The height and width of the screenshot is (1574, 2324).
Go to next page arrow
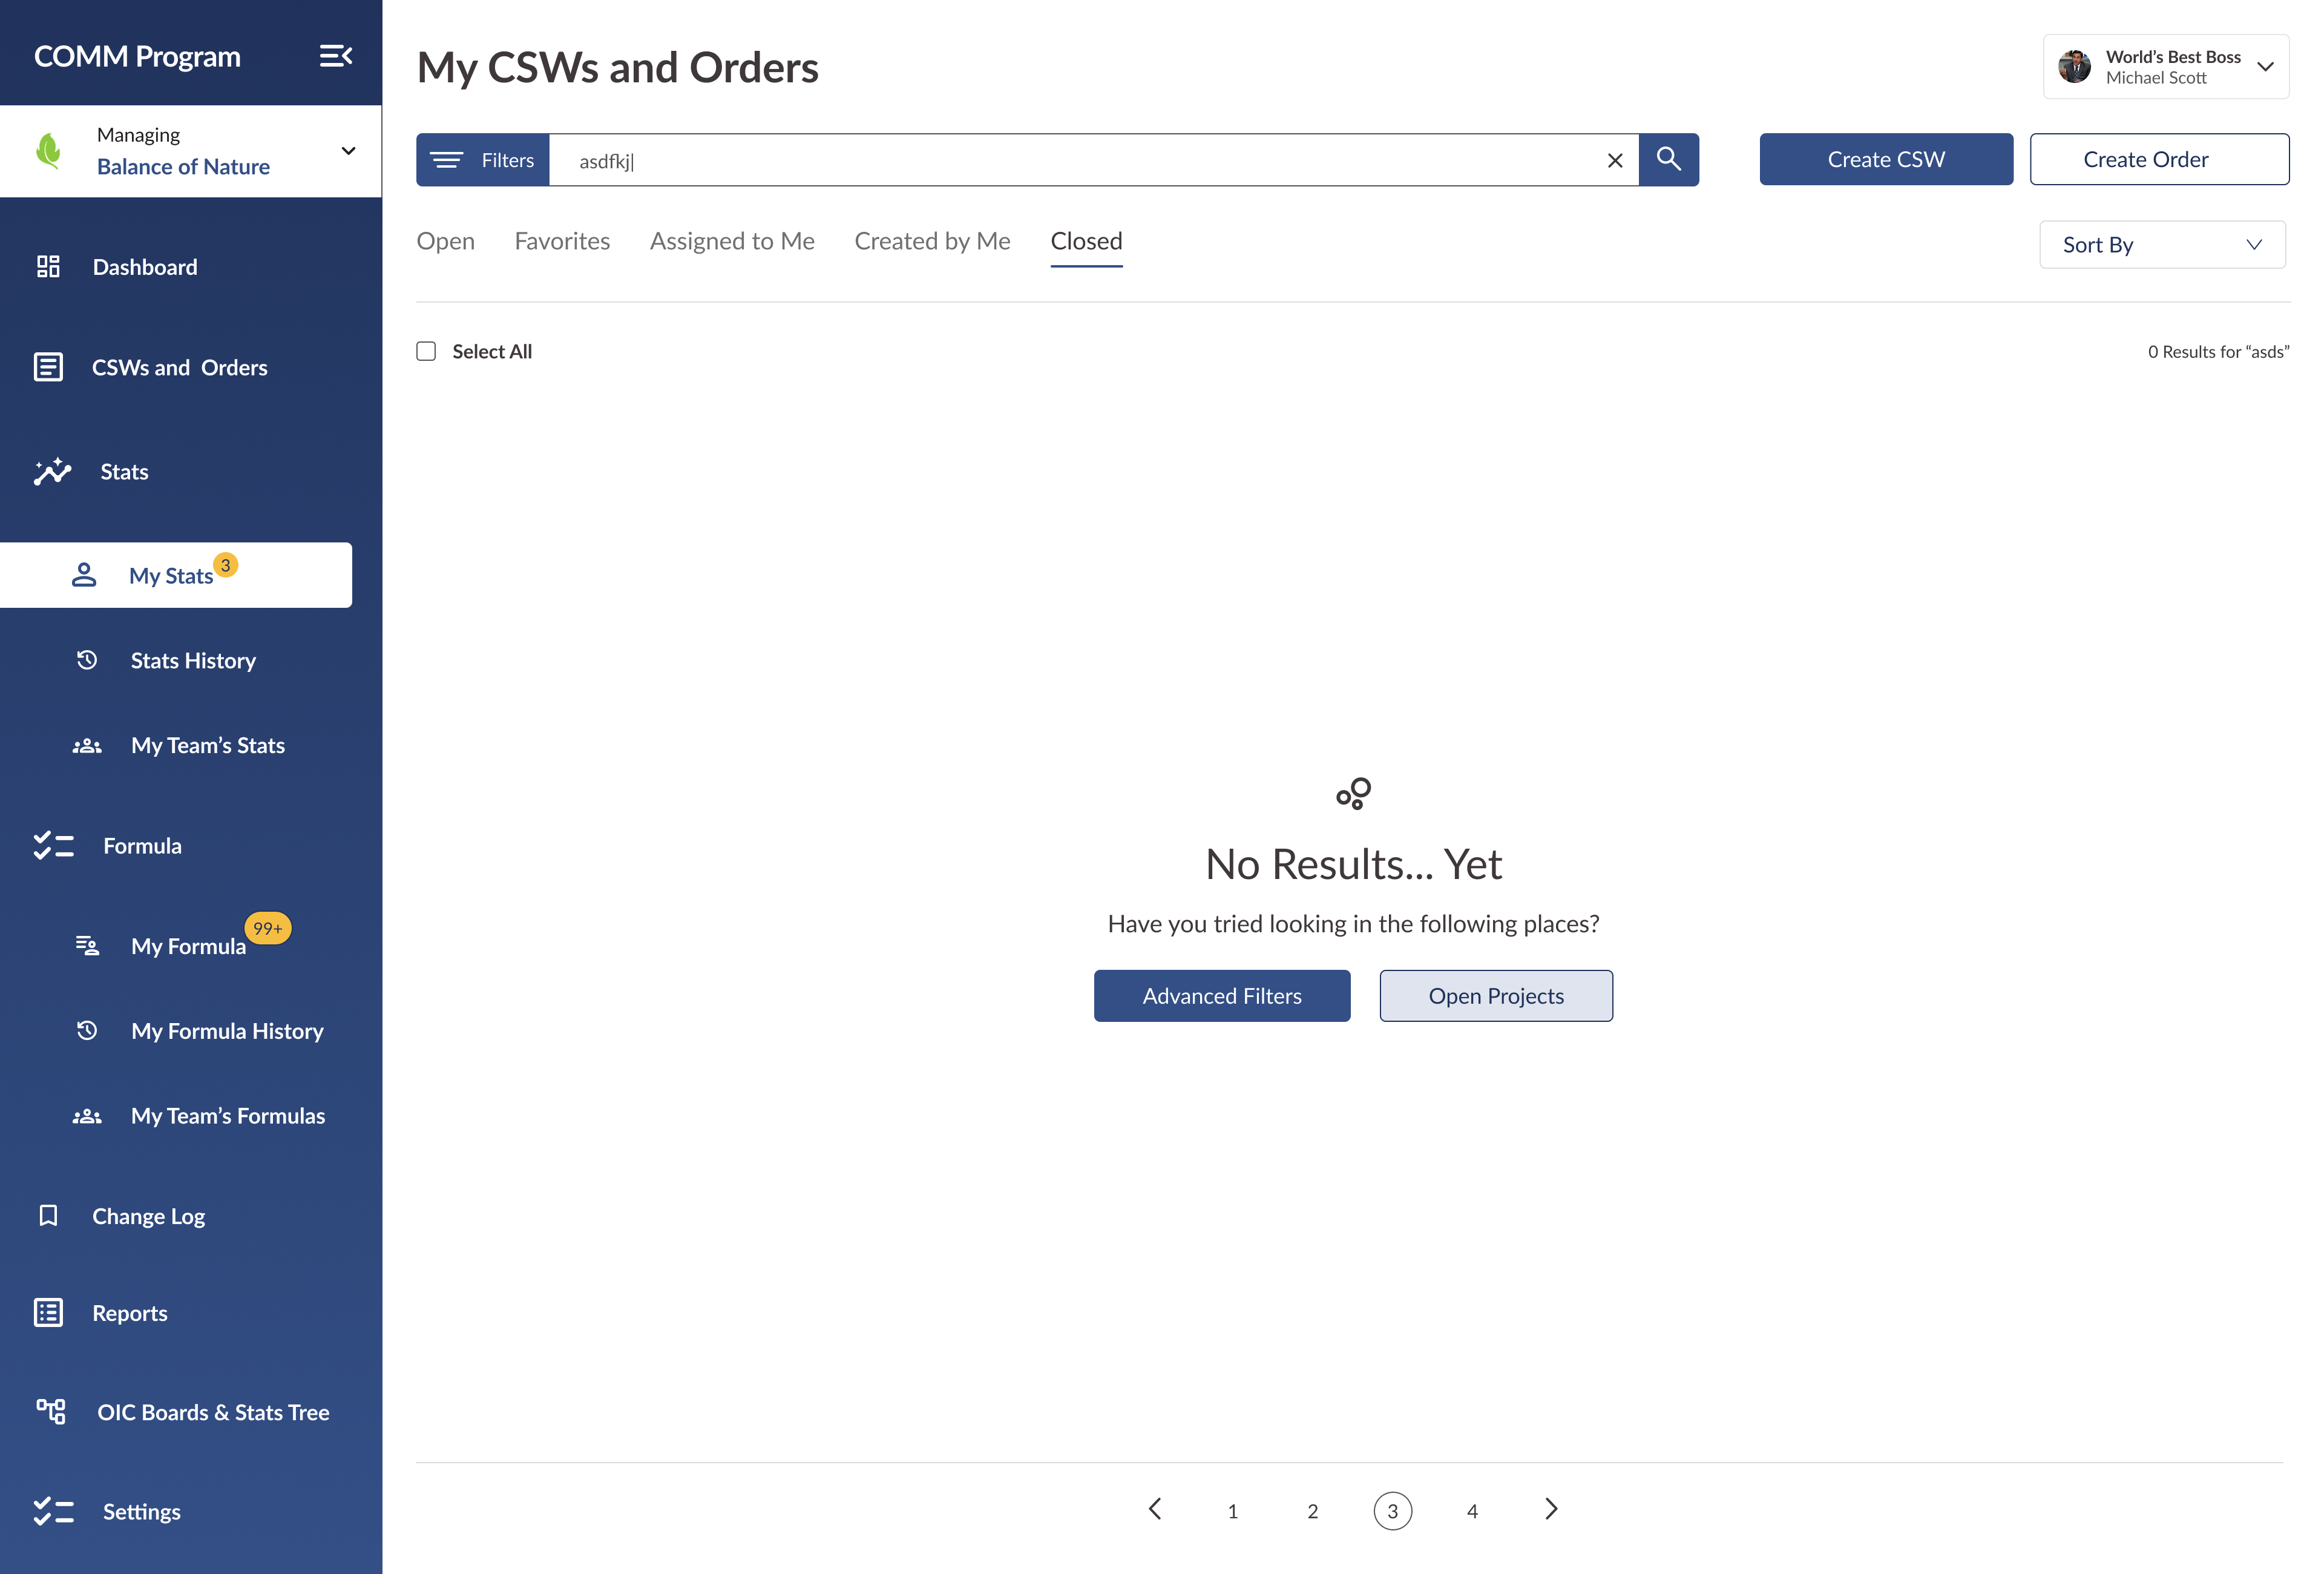1551,1509
